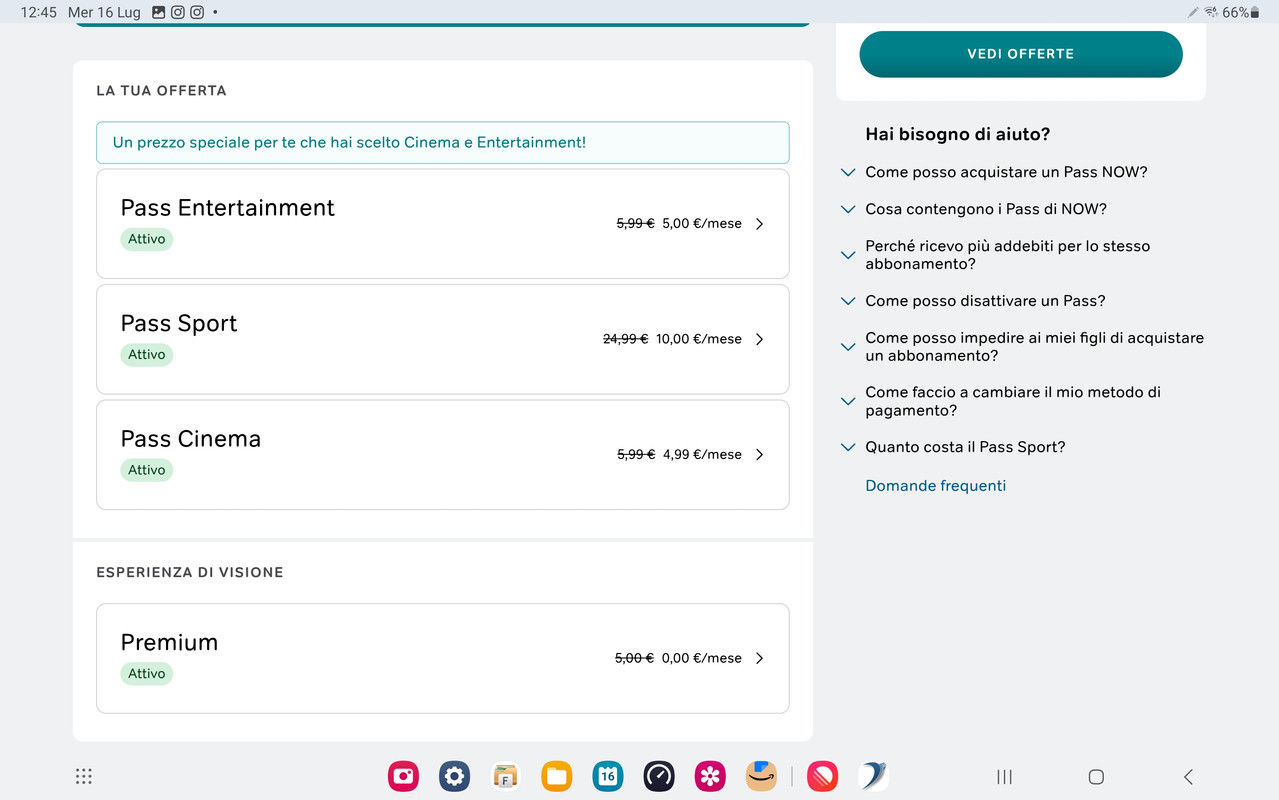Image resolution: width=1279 pixels, height=800 pixels.
Task: Open Pass Cinema details chevron
Action: click(x=759, y=454)
